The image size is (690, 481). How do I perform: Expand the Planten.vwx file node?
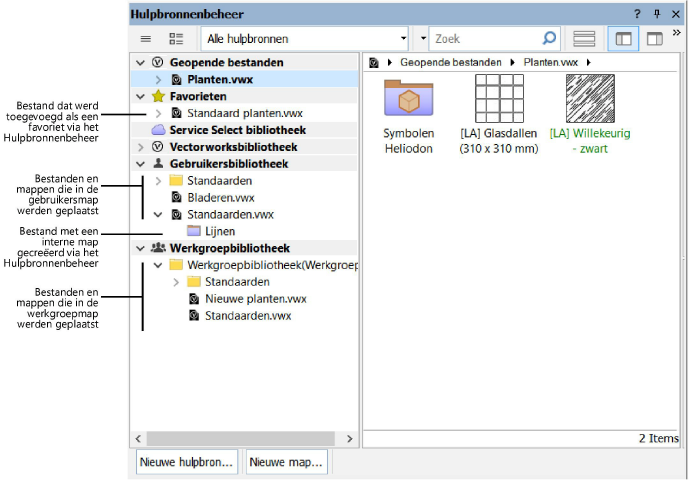158,80
